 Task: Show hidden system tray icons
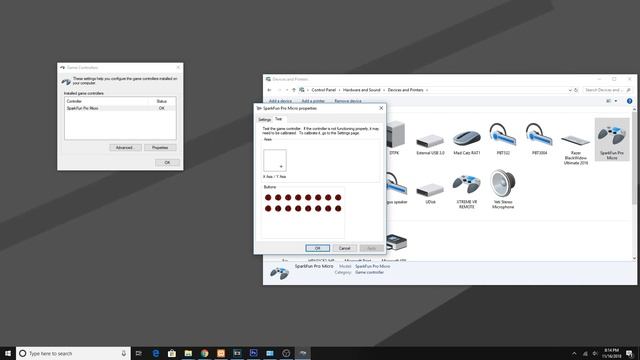click(574, 353)
